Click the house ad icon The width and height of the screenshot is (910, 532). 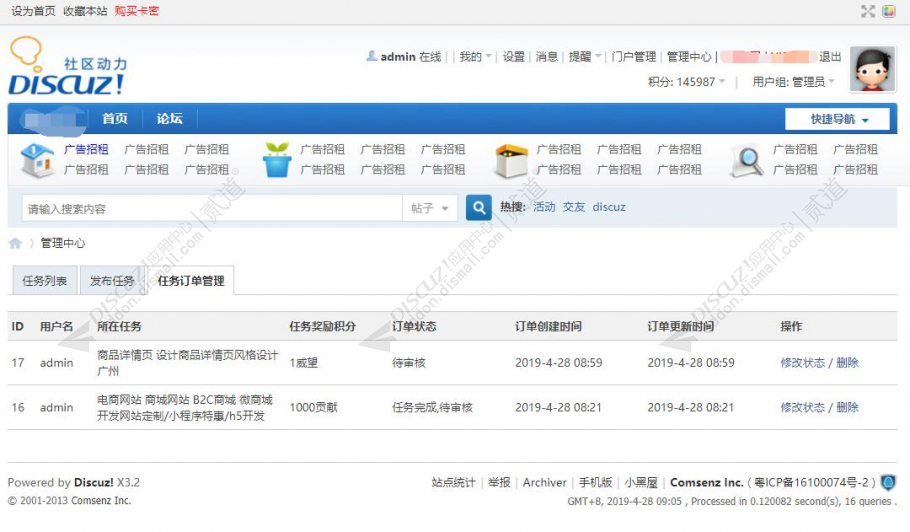(x=37, y=160)
